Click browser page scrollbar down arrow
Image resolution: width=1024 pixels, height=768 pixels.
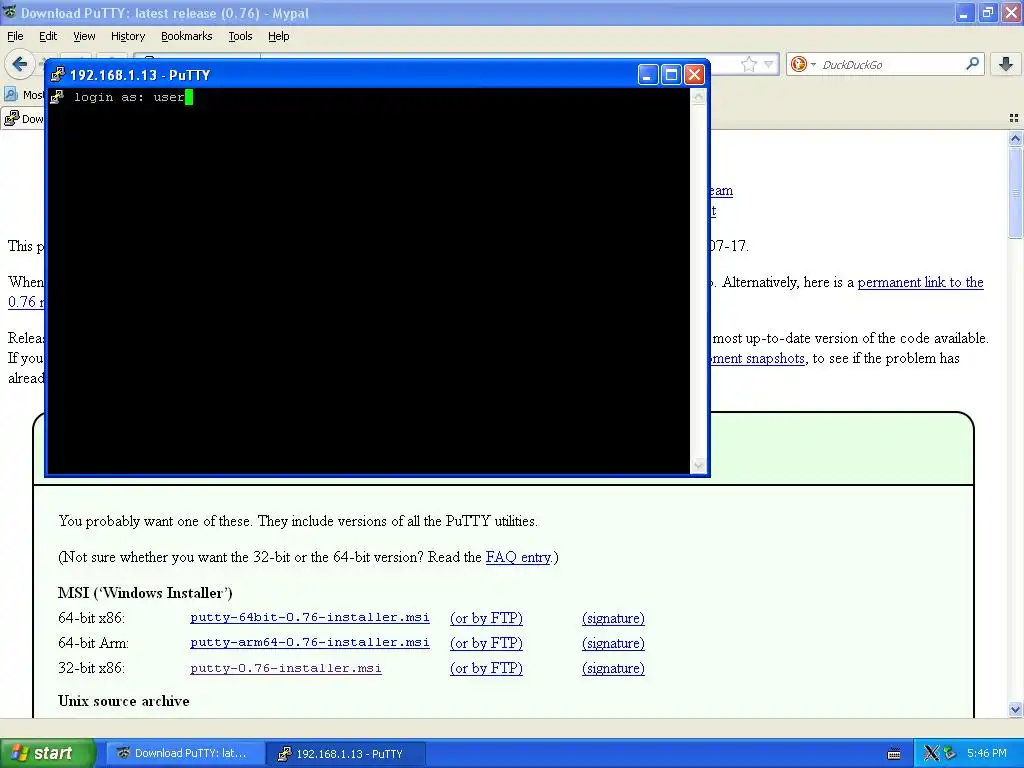click(x=1015, y=709)
